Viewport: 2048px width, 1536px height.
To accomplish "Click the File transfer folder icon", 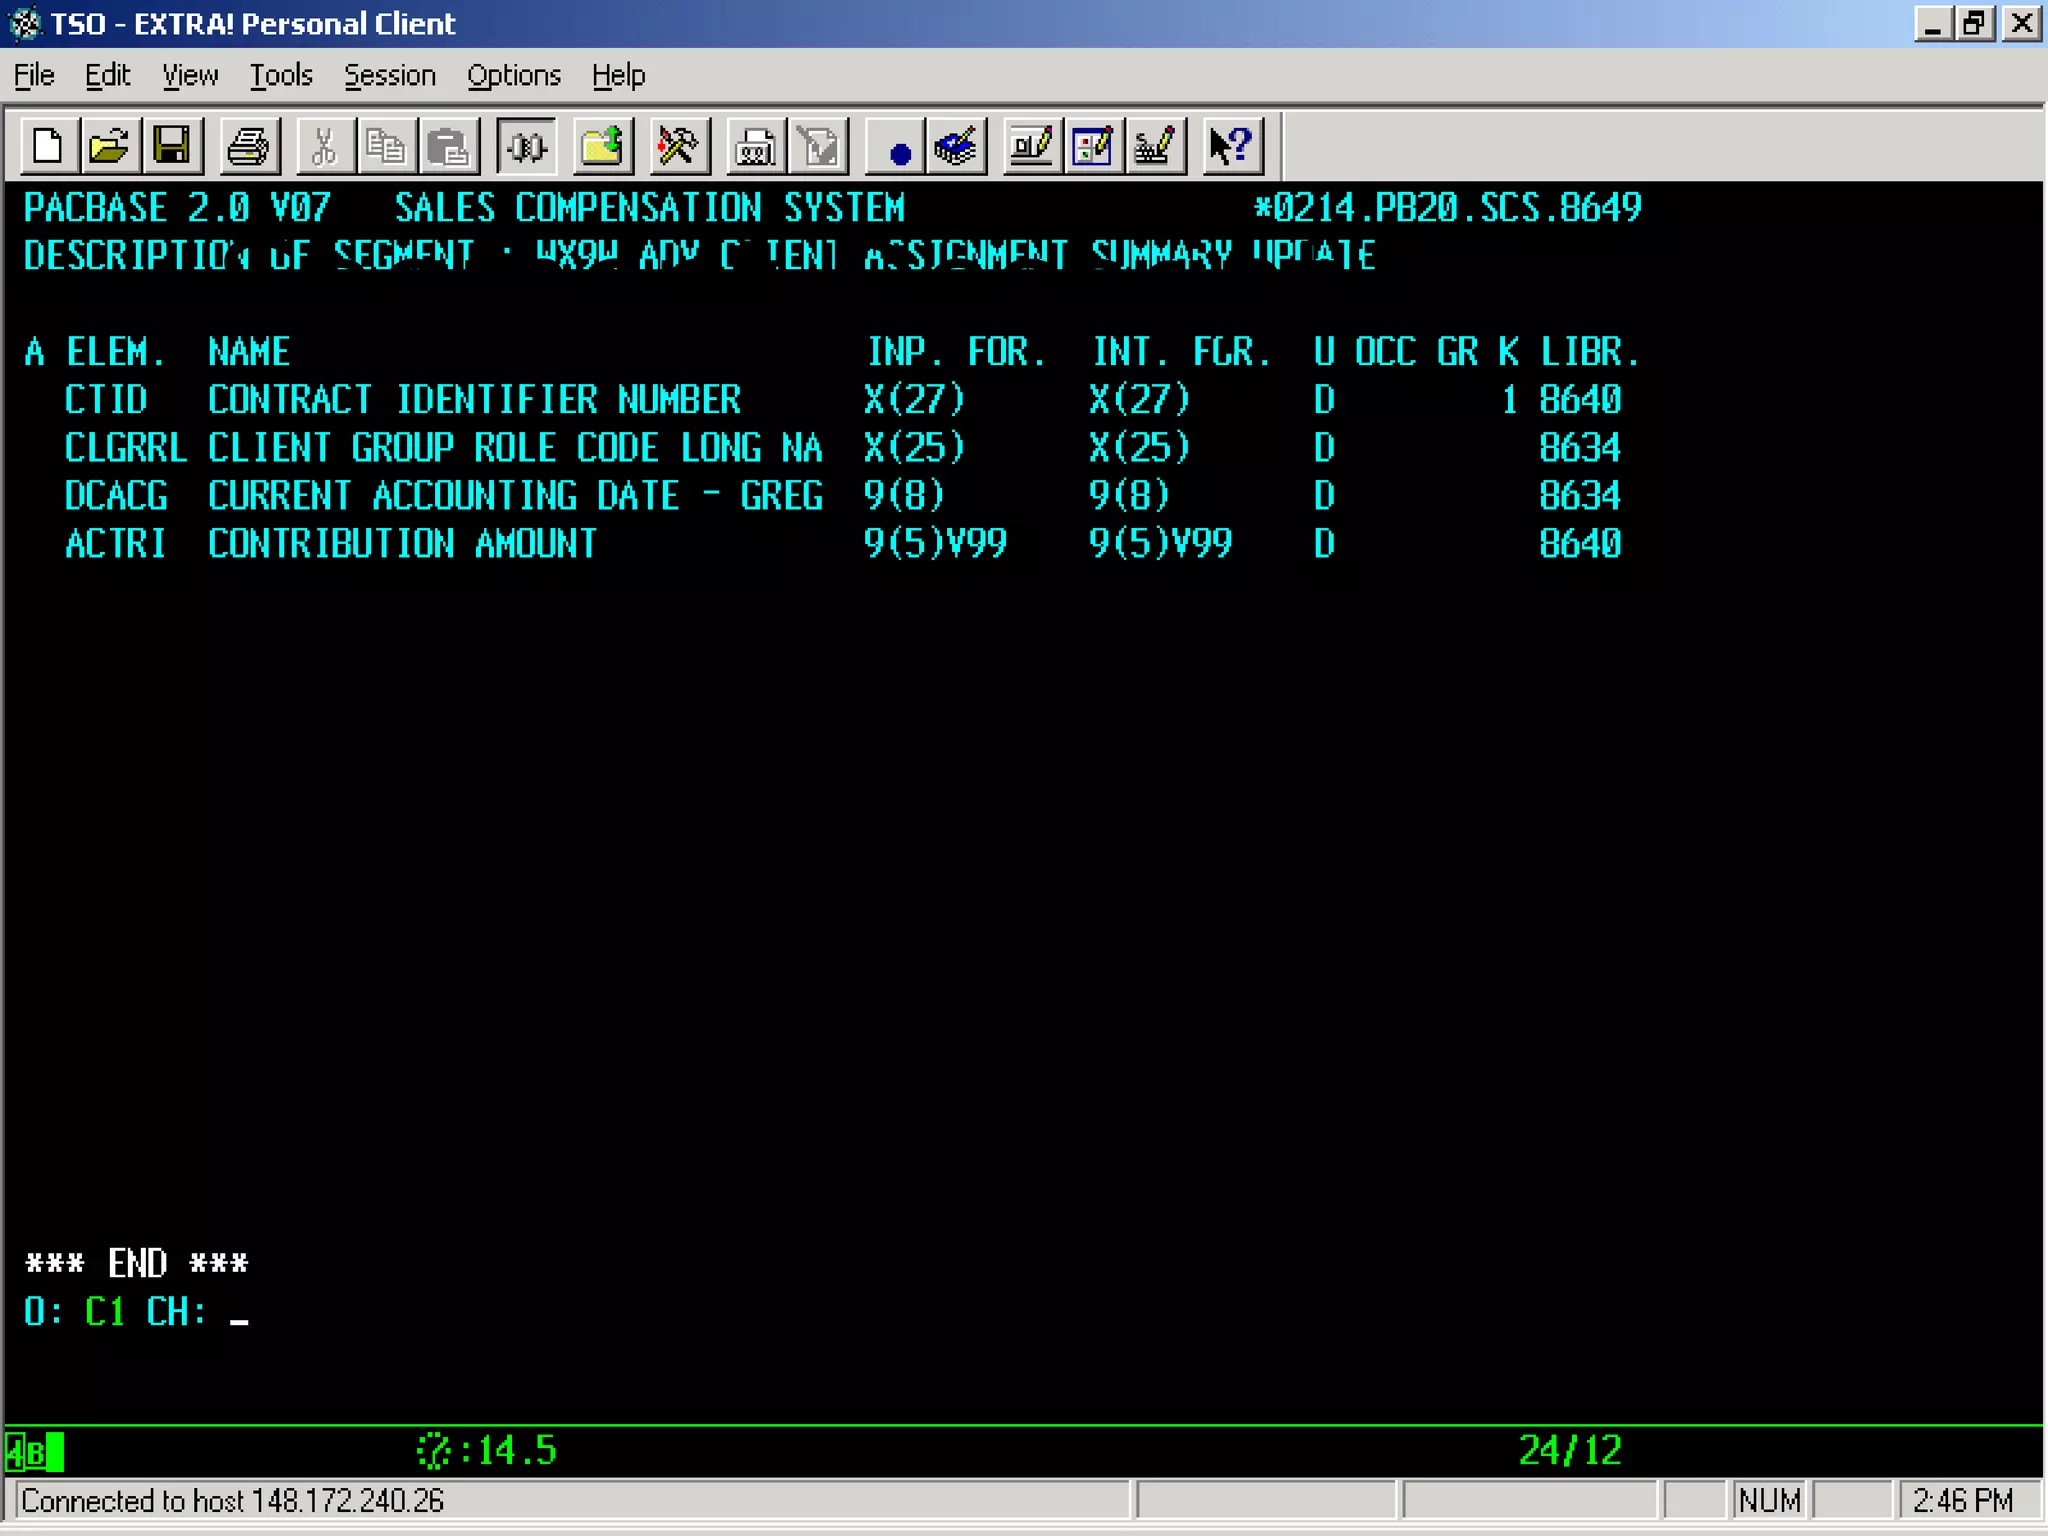I will coord(602,147).
